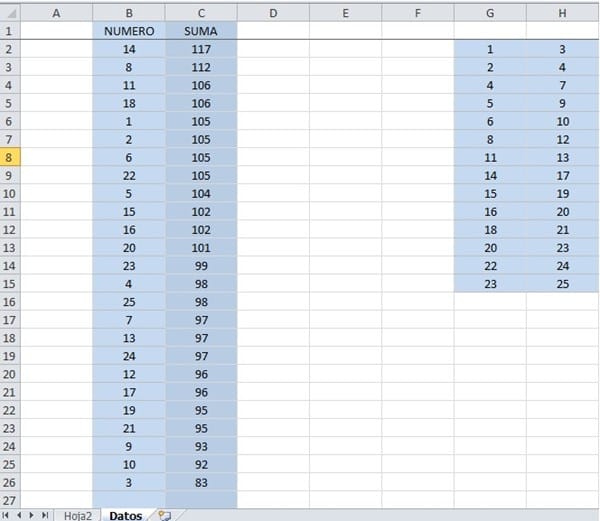The image size is (600, 521).
Task: Go to last sheet navigation arrow
Action: coord(45,515)
